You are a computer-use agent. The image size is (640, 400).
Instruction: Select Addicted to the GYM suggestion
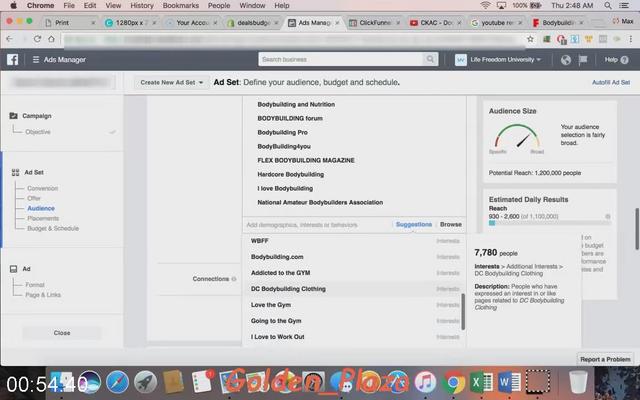353,273
